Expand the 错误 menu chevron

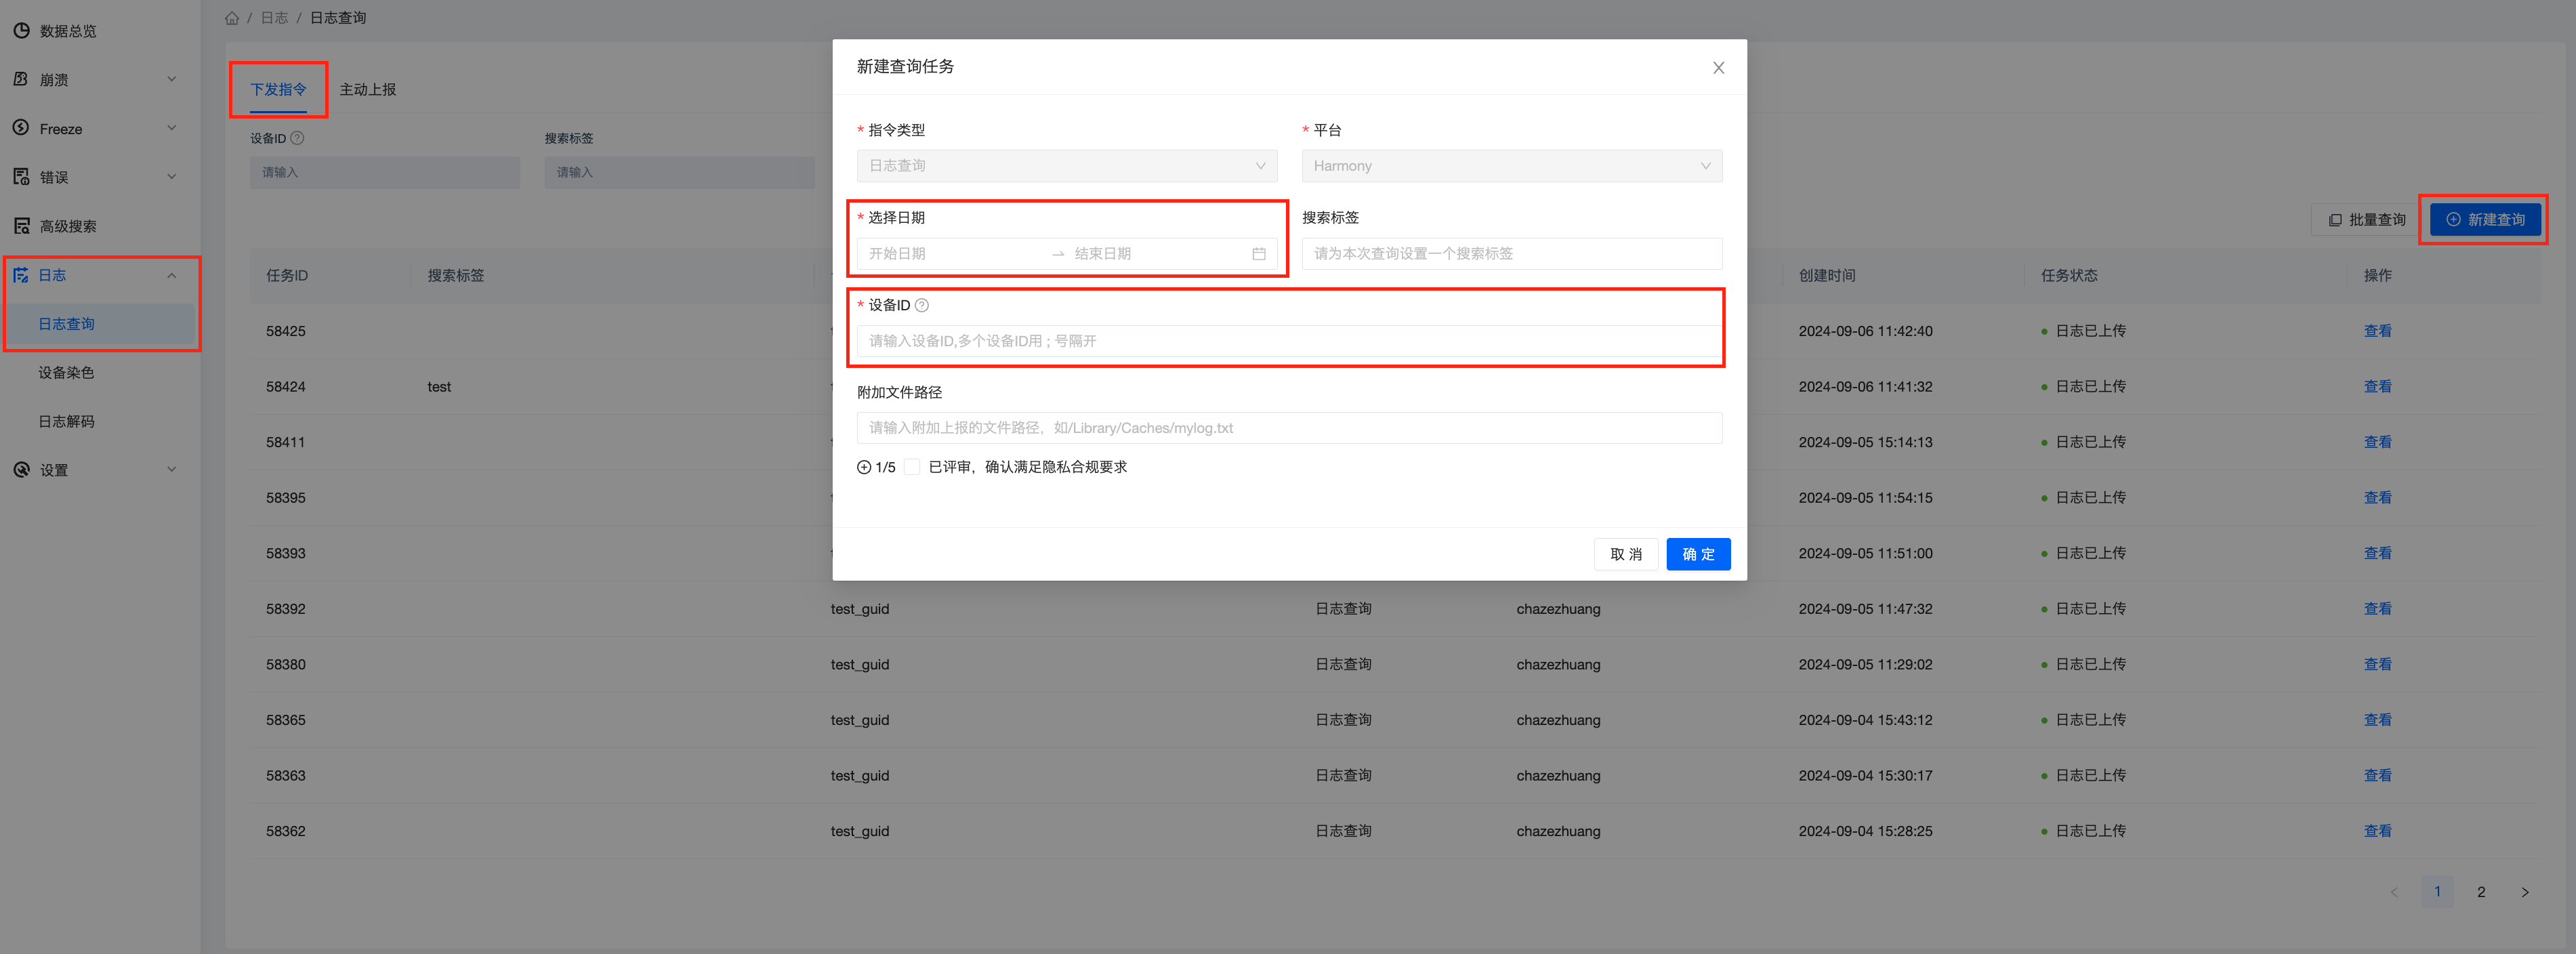click(172, 177)
